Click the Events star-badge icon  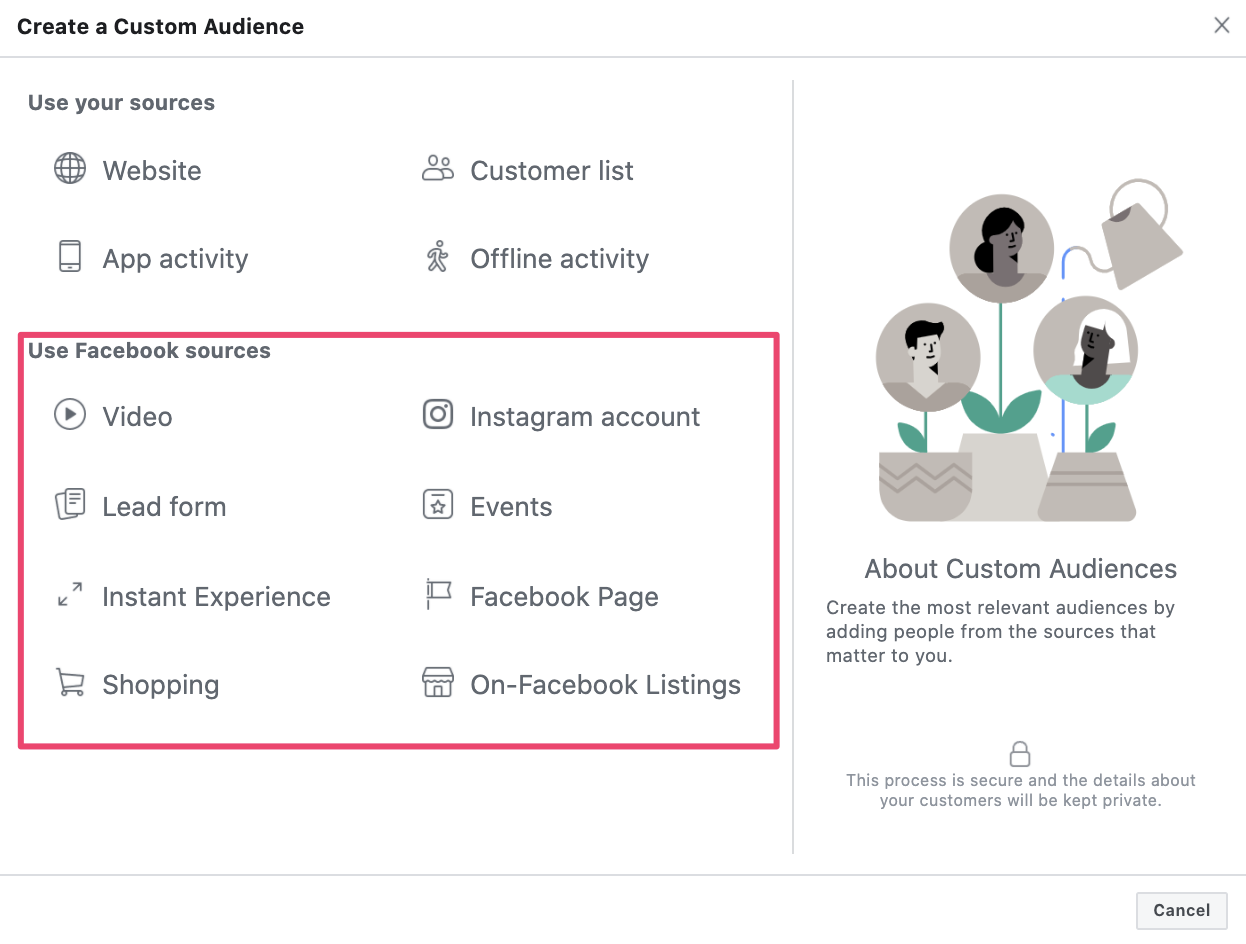pyautogui.click(x=437, y=506)
